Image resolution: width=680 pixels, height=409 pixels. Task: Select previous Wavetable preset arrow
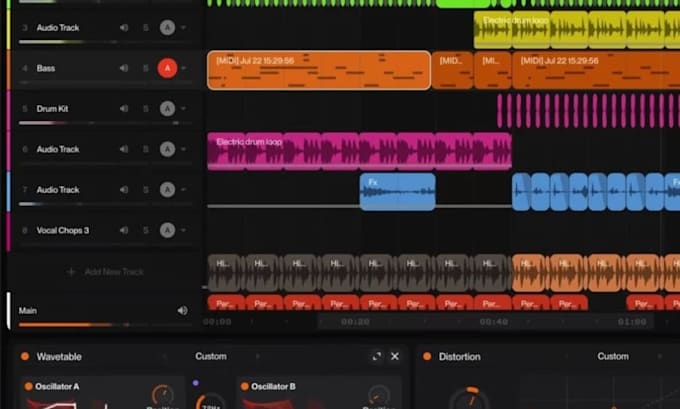(x=164, y=356)
